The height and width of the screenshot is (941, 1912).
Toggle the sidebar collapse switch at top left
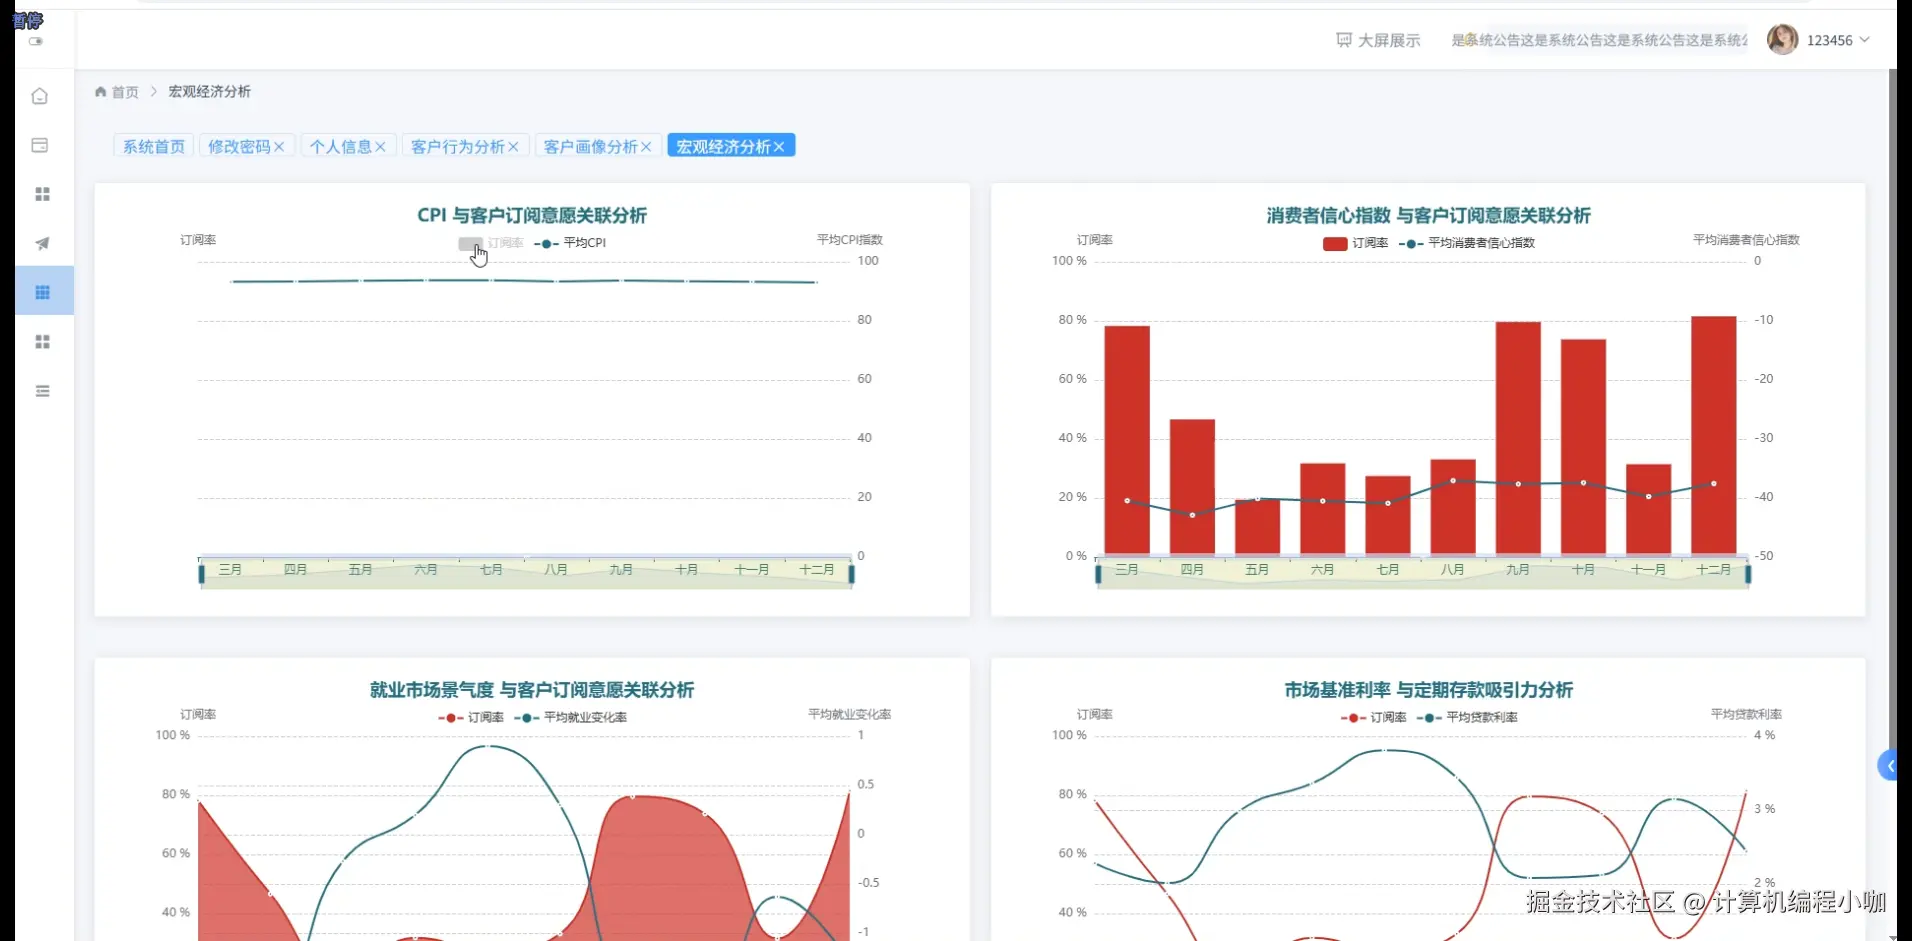pyautogui.click(x=36, y=41)
